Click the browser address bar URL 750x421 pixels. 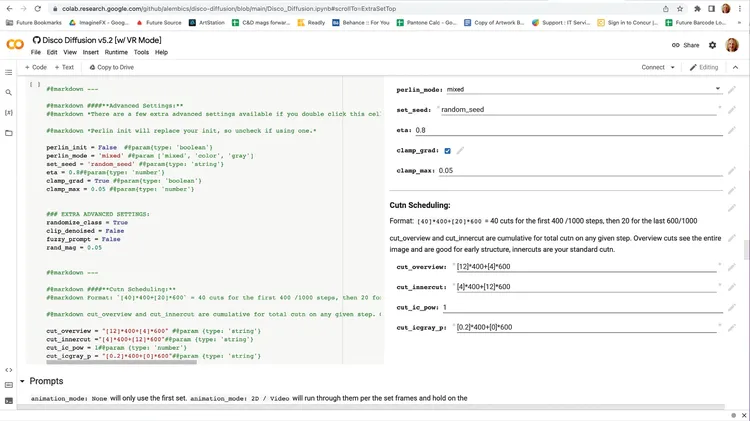point(229,9)
